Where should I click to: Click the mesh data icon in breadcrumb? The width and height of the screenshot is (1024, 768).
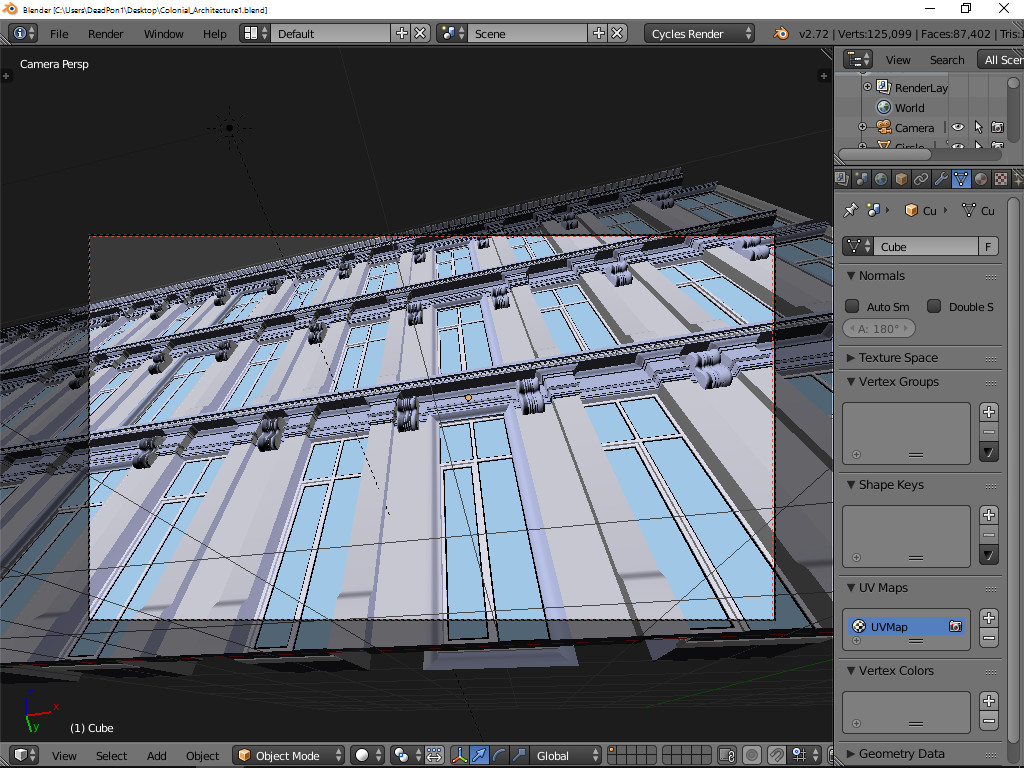(969, 210)
